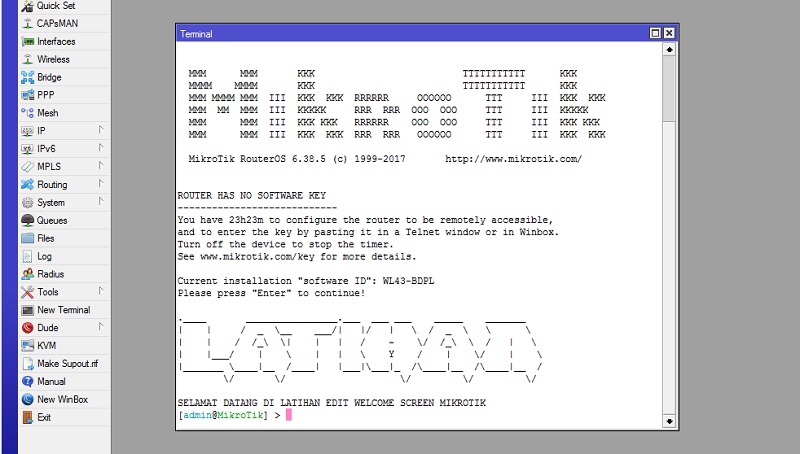Open the Quick Set menu label
Viewport: 800px width, 454px height.
pyautogui.click(x=56, y=6)
